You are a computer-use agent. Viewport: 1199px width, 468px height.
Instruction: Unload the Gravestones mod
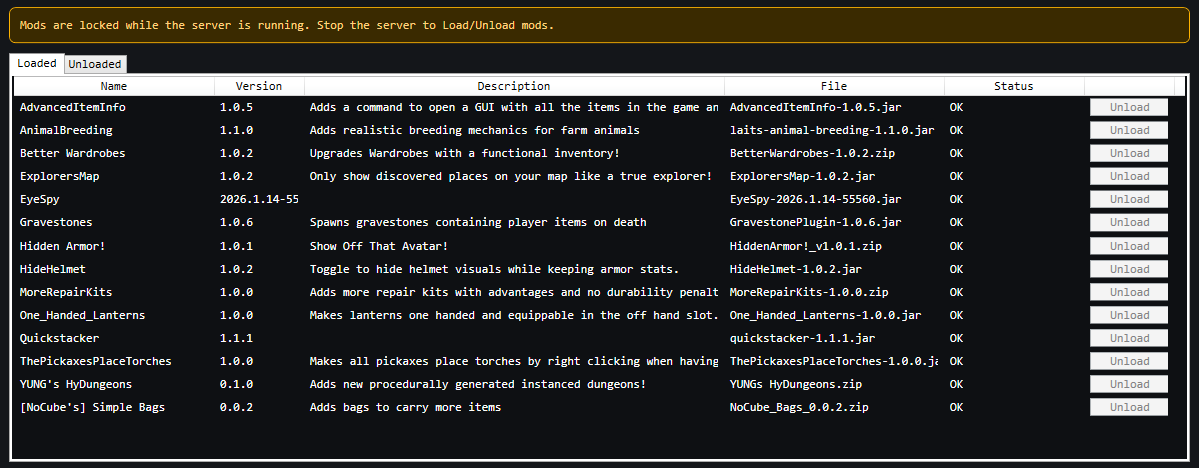(x=1129, y=223)
